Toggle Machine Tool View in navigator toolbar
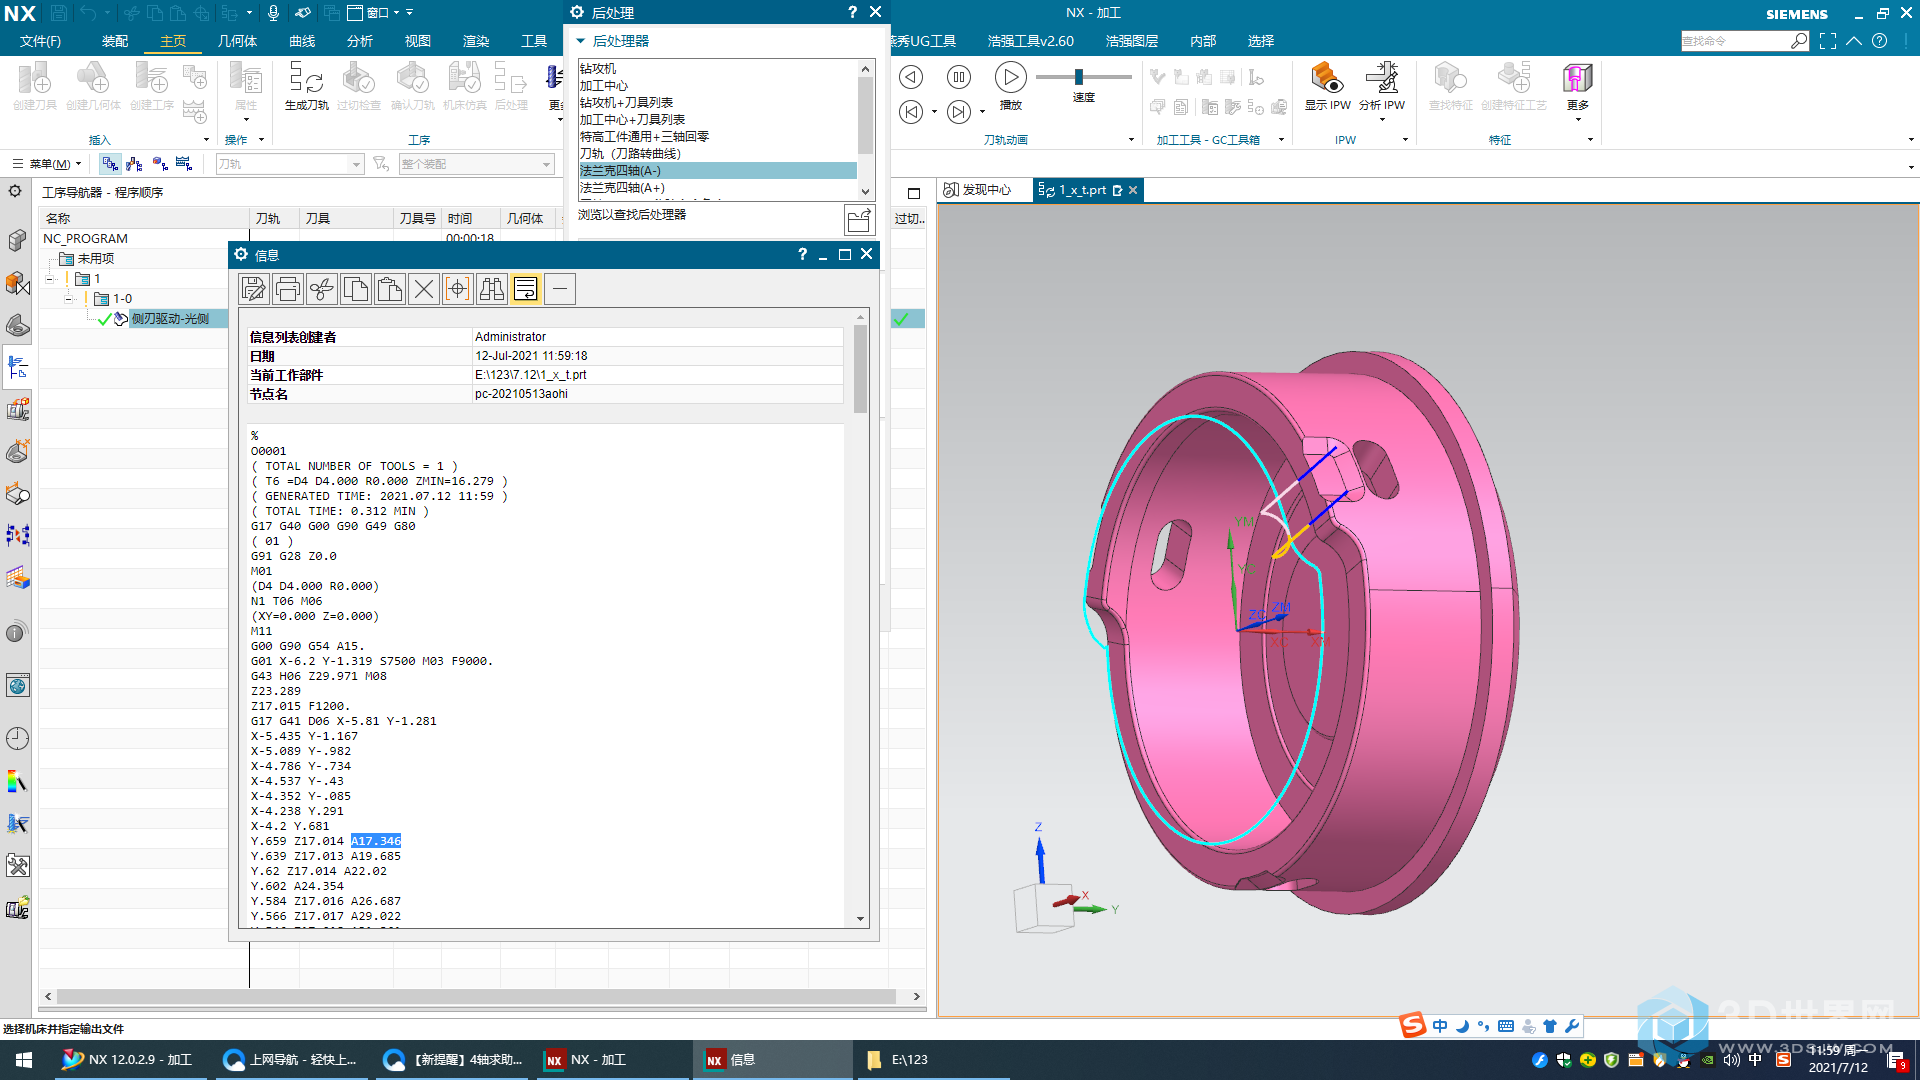Image resolution: width=1920 pixels, height=1080 pixels. 134,163
